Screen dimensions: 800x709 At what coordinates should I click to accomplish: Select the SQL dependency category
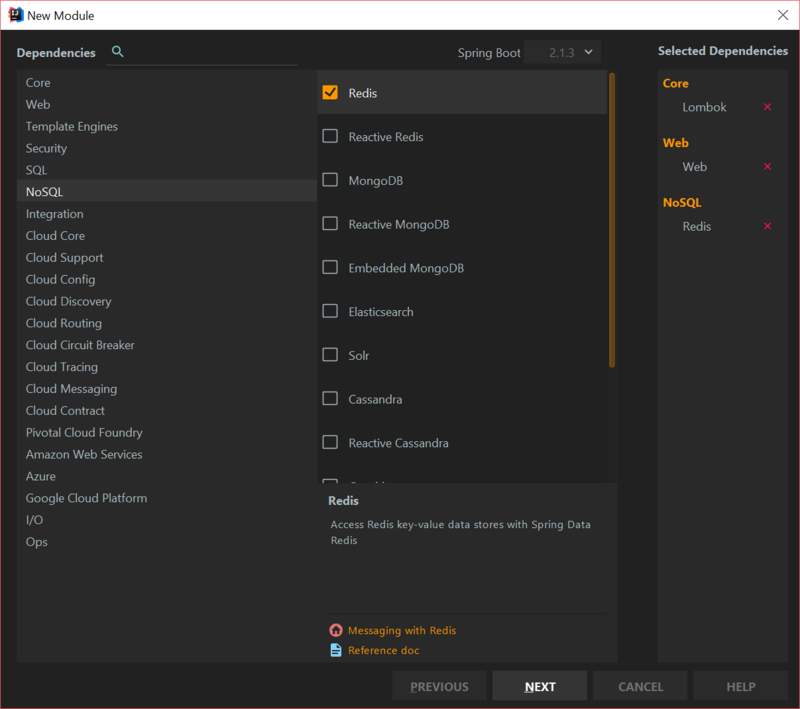coord(37,170)
